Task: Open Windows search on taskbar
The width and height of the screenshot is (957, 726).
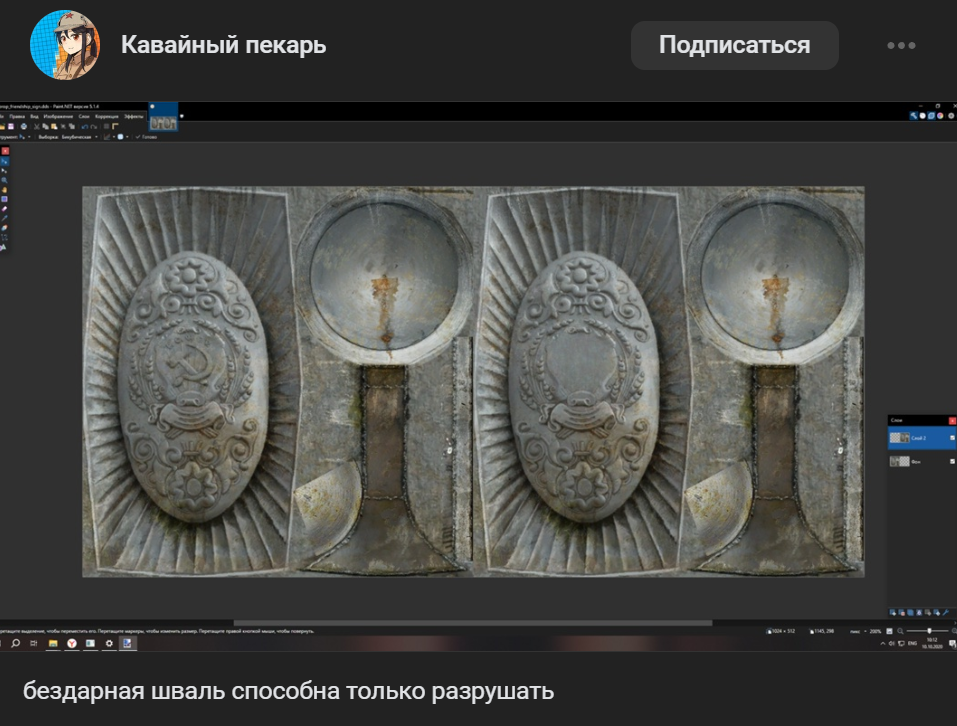Action: [16, 643]
